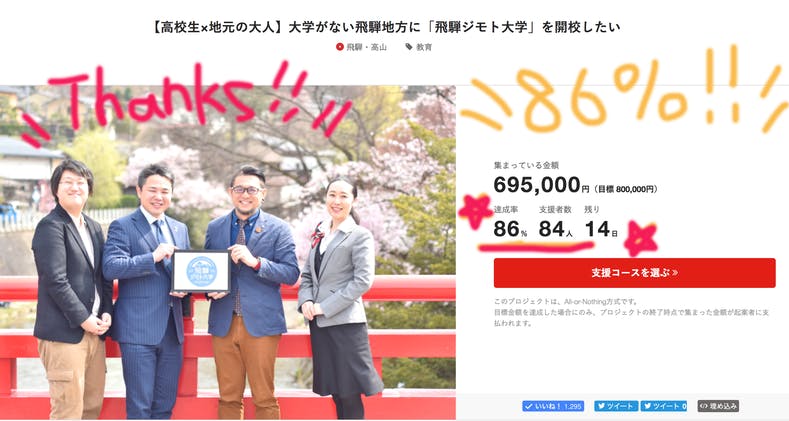Click the checkmark icon in いいね button
The height and width of the screenshot is (421, 789).
pyautogui.click(x=528, y=406)
